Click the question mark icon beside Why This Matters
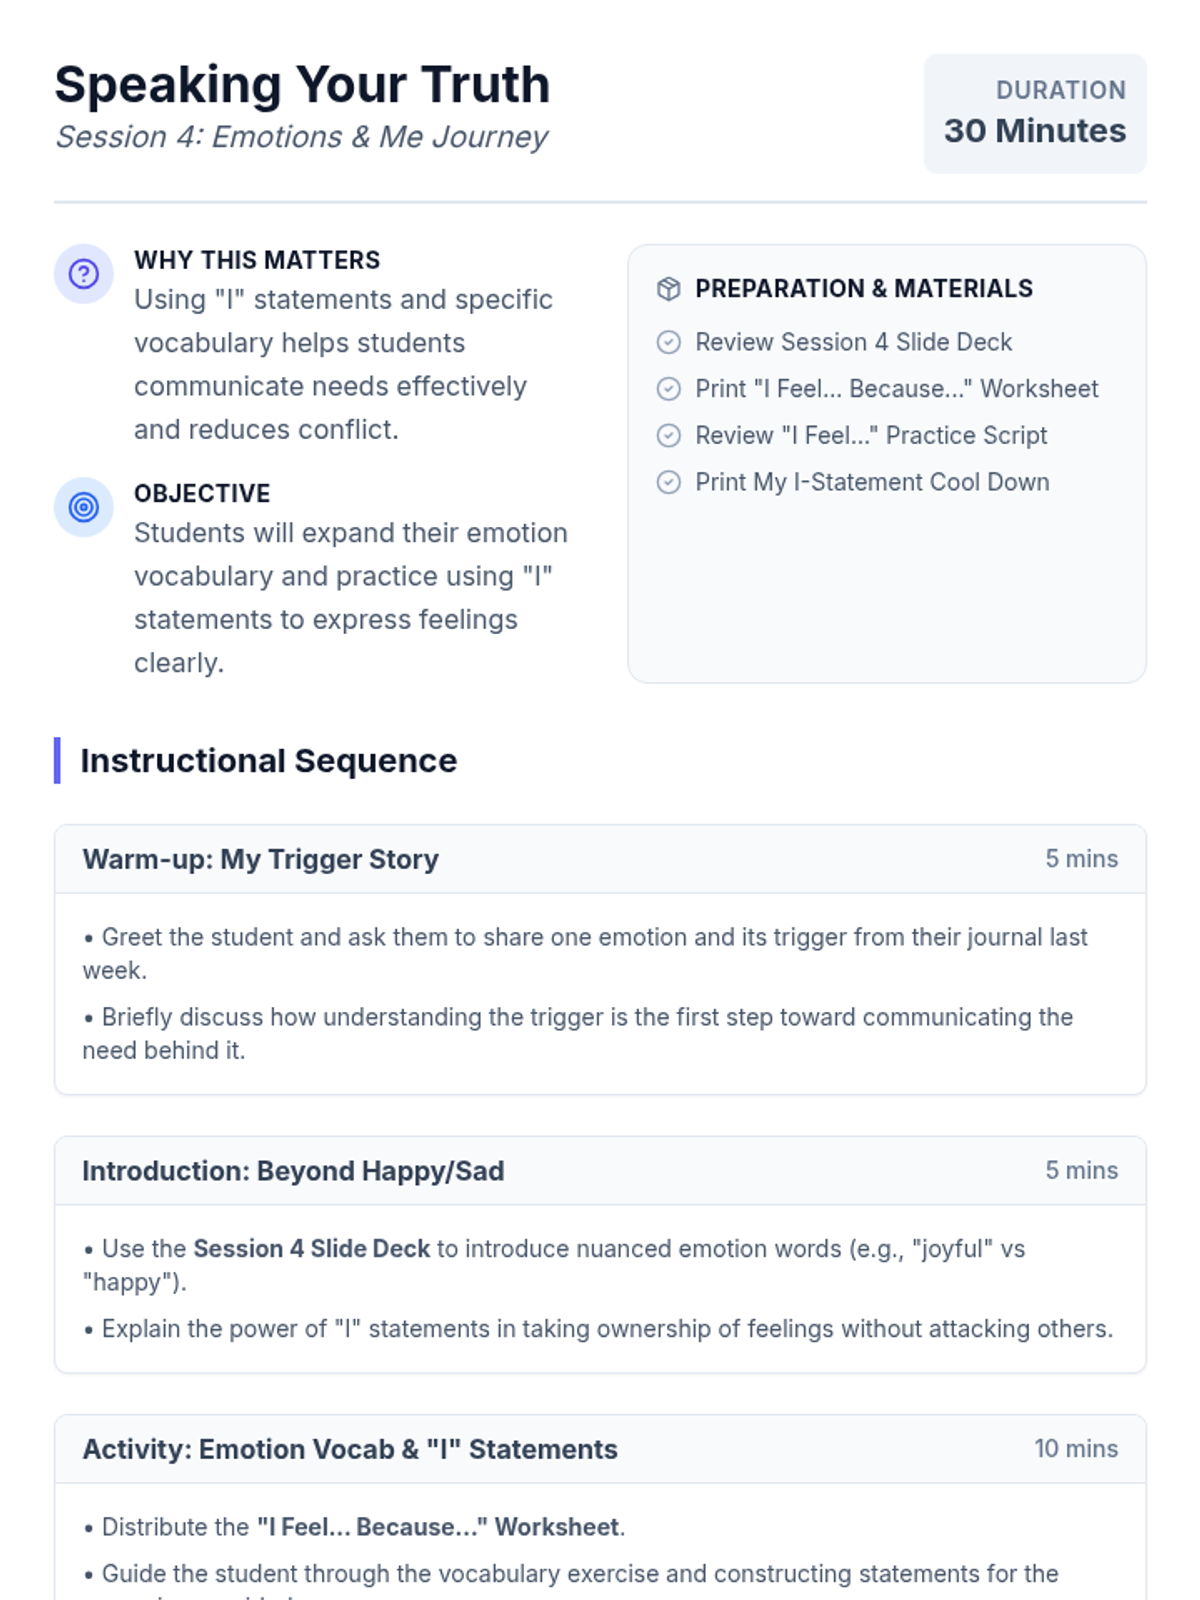Screen dimensions: 1200x1600 pyautogui.click(x=83, y=274)
